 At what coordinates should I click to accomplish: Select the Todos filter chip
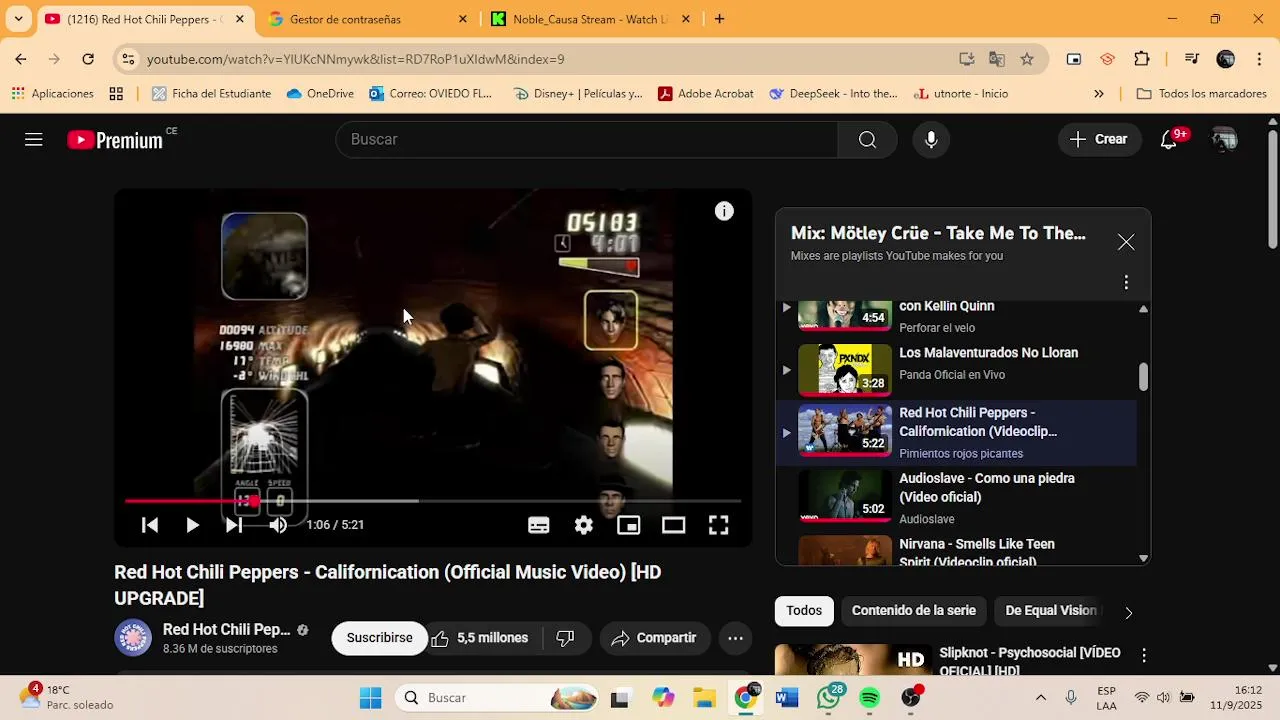(x=804, y=611)
